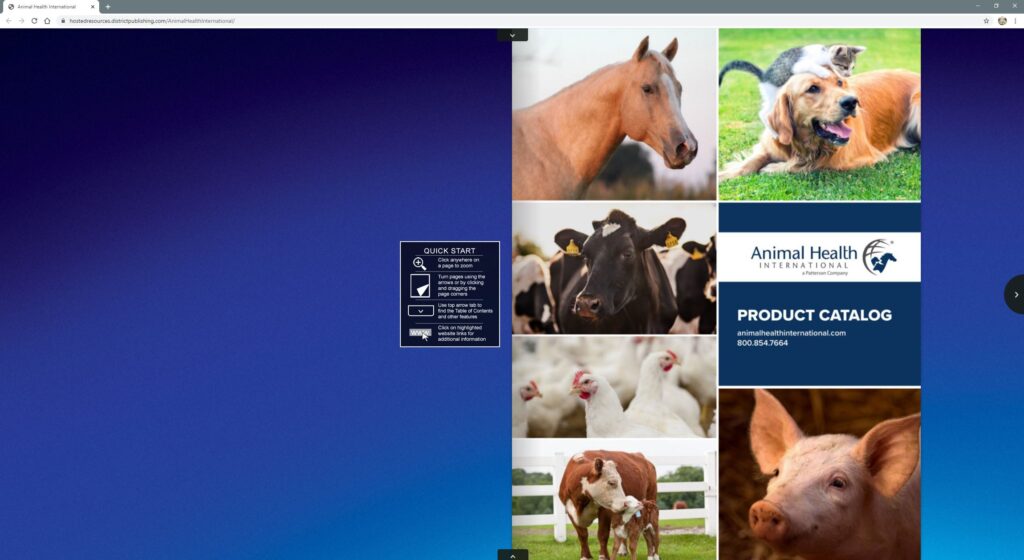The width and height of the screenshot is (1024, 560).
Task: Click the piglet photo
Action: pos(820,474)
